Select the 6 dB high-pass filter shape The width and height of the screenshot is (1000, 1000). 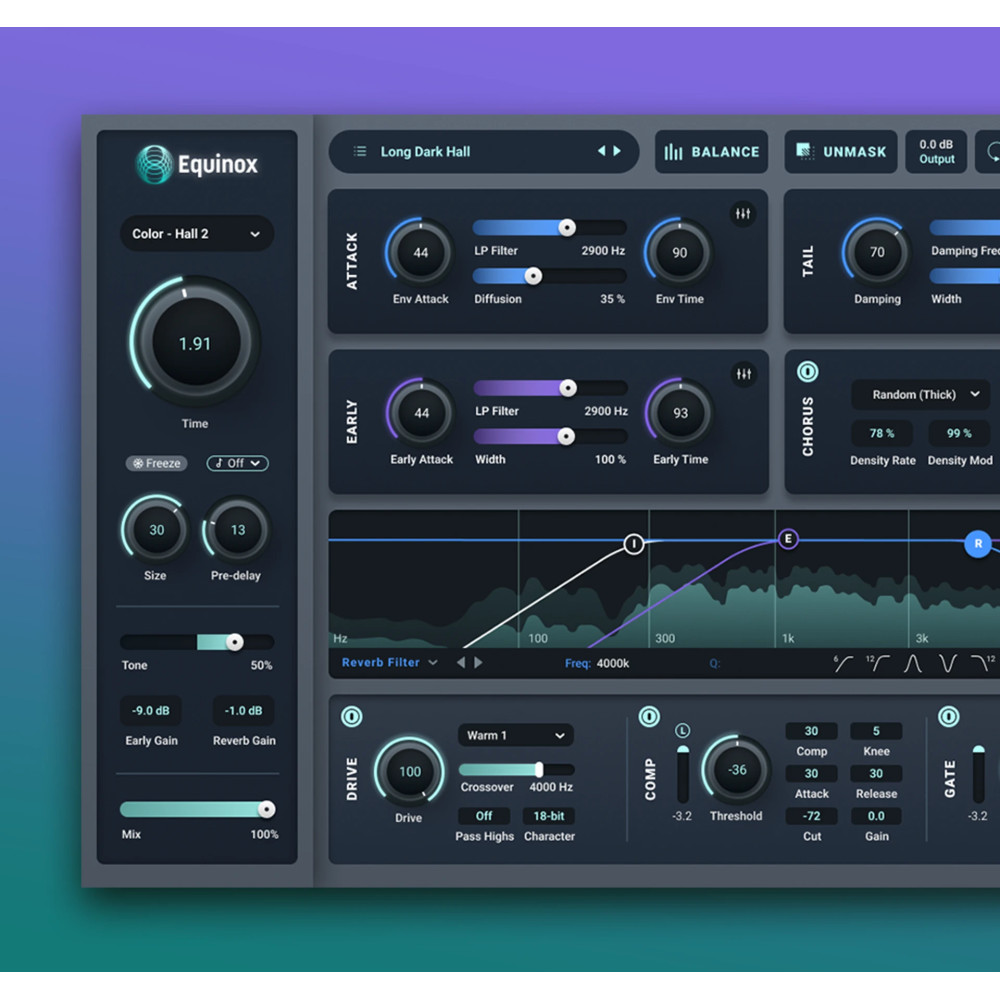[843, 664]
